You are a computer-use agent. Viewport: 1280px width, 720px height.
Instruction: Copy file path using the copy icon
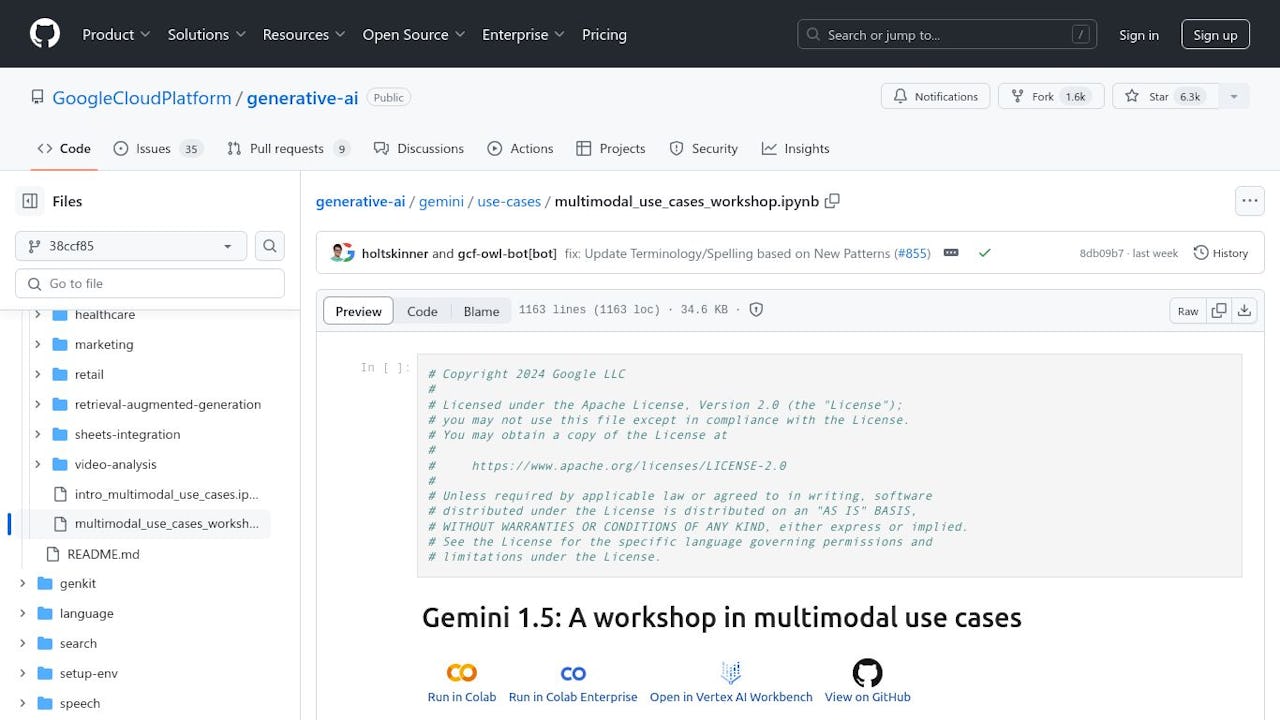(x=832, y=201)
